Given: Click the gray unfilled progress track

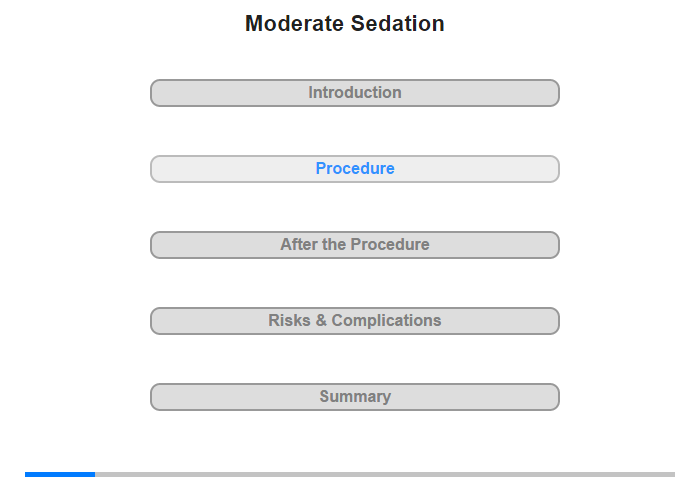Looking at the screenshot, I should coord(385,474).
